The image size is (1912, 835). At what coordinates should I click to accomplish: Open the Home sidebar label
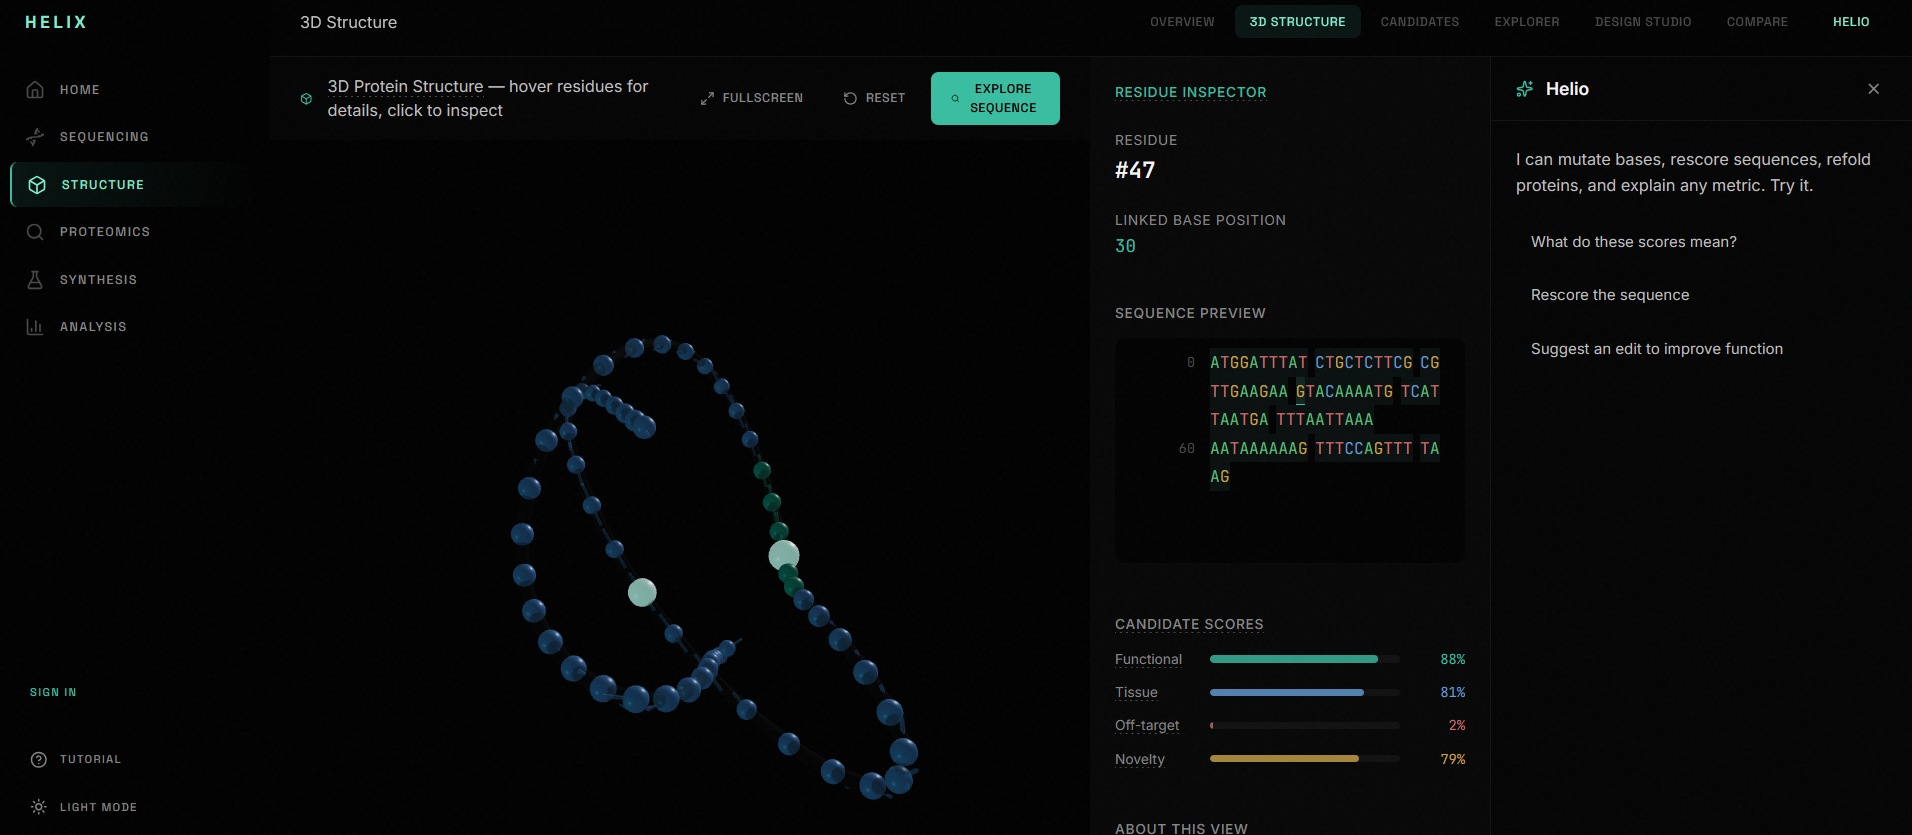(x=80, y=90)
